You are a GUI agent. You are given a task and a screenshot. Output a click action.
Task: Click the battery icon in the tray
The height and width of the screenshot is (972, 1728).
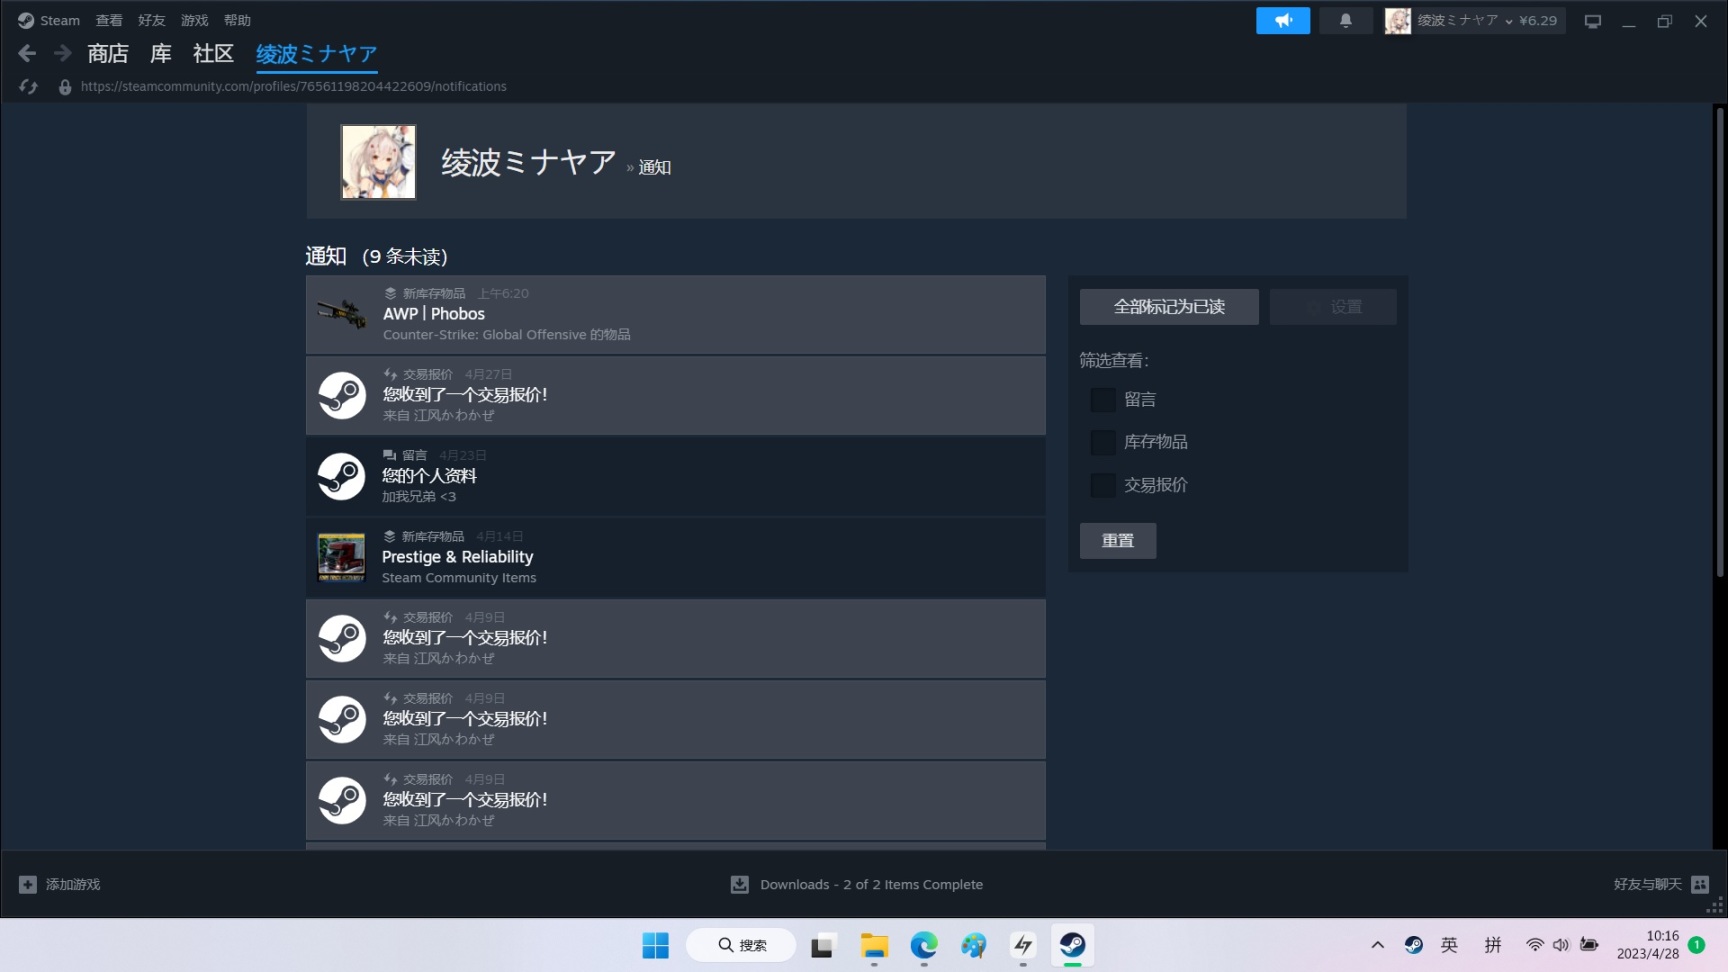pos(1589,945)
